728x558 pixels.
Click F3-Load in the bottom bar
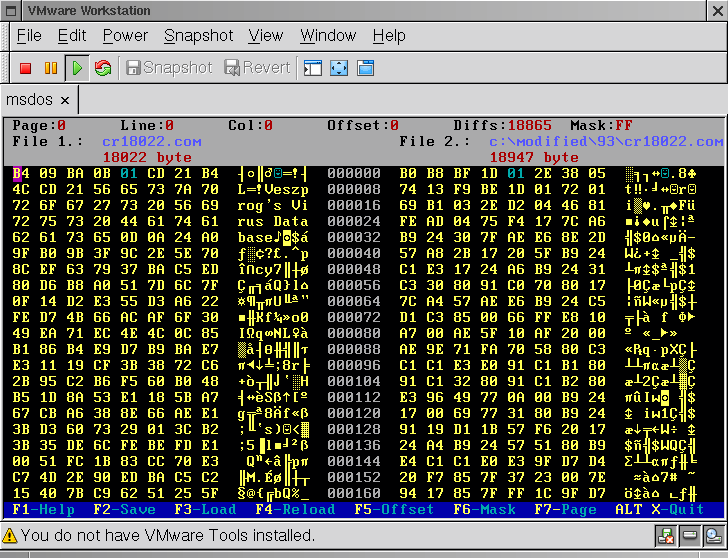(205, 510)
